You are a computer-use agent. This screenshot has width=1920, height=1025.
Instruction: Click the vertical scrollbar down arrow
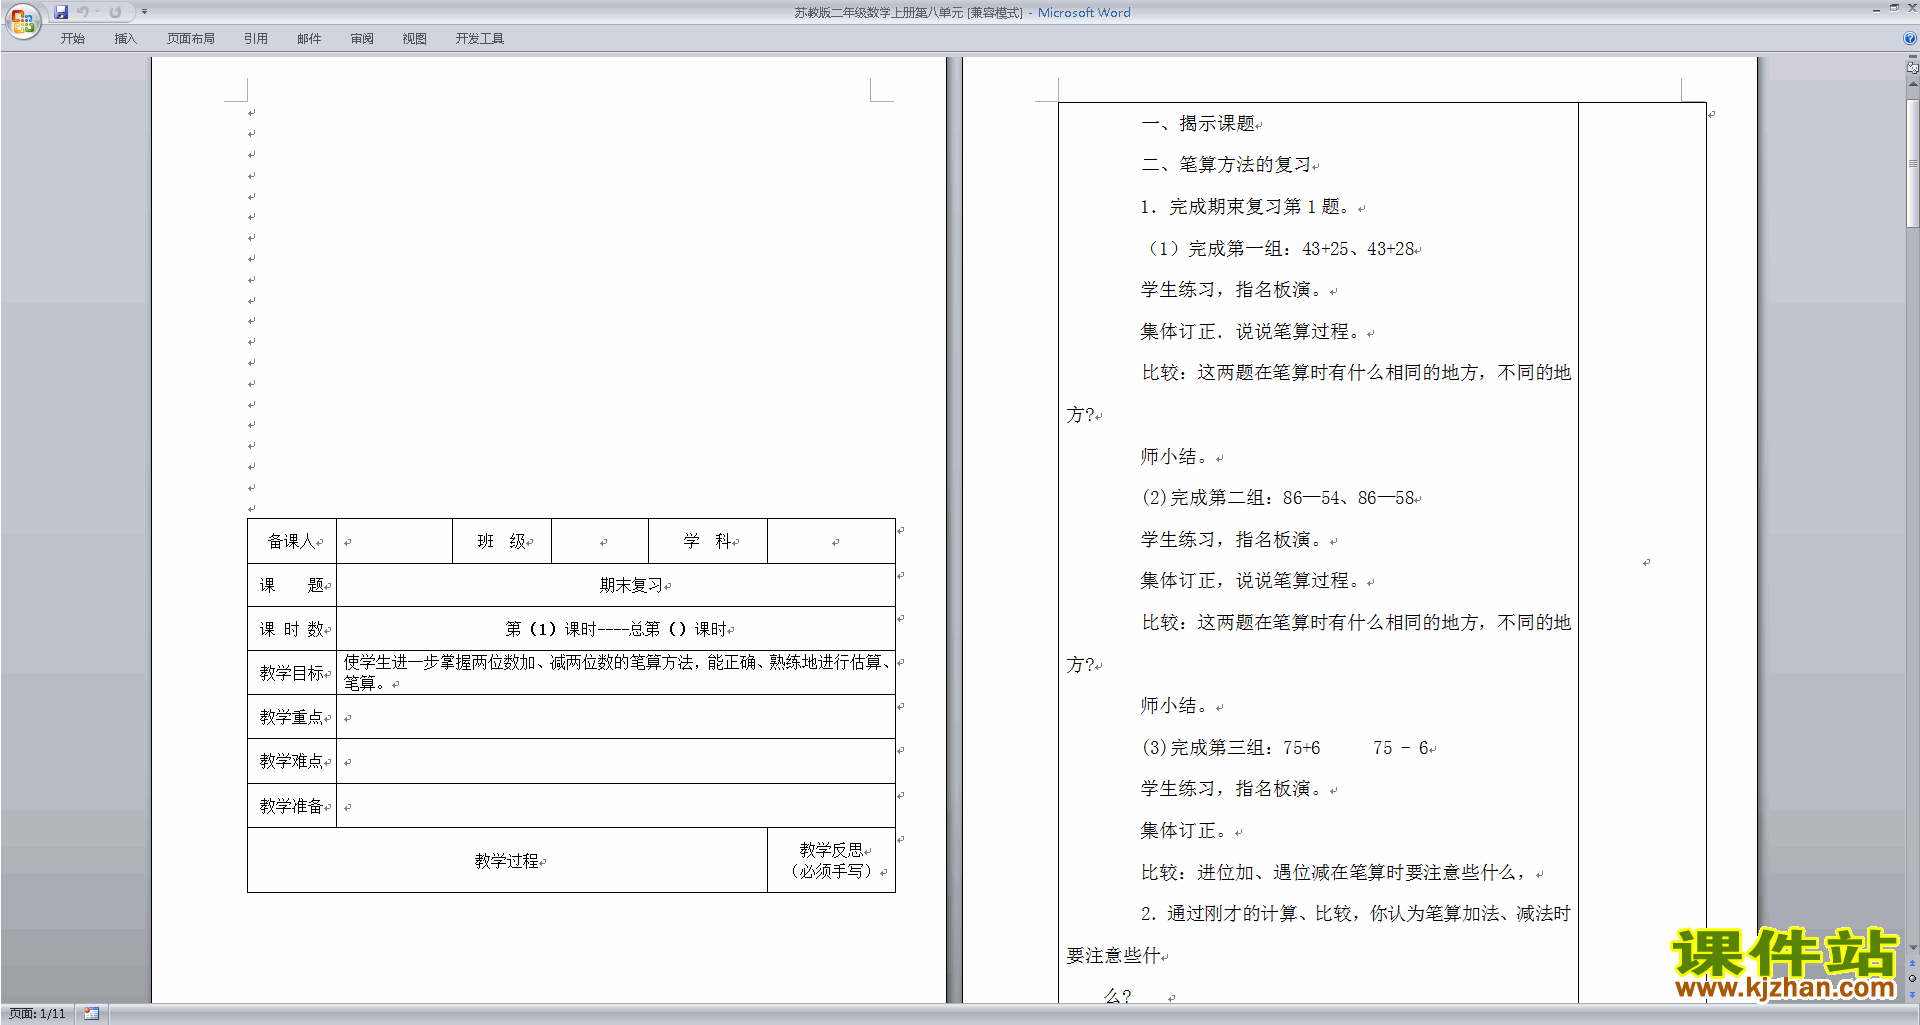(x=1912, y=947)
